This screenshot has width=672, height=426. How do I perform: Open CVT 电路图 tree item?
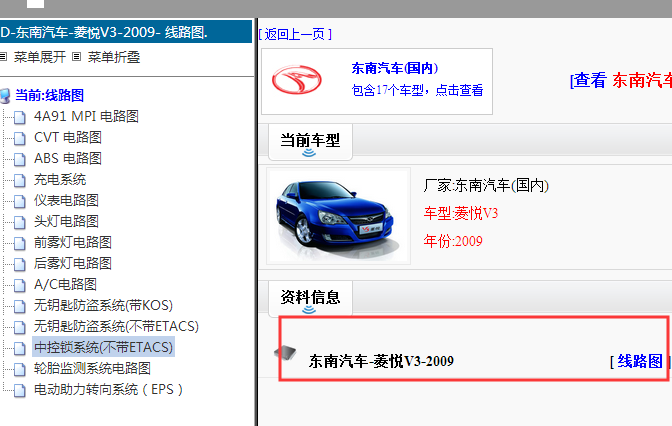click(x=68, y=137)
